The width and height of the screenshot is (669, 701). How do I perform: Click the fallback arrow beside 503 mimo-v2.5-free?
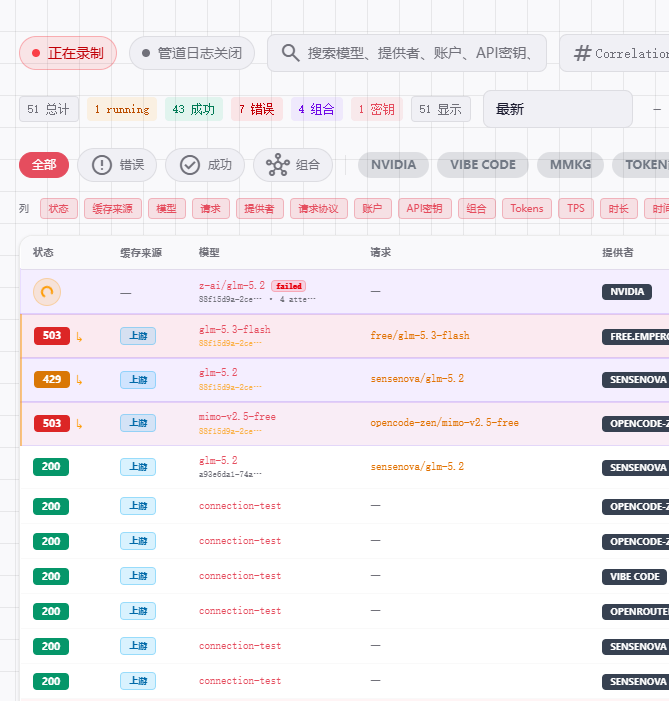79,424
